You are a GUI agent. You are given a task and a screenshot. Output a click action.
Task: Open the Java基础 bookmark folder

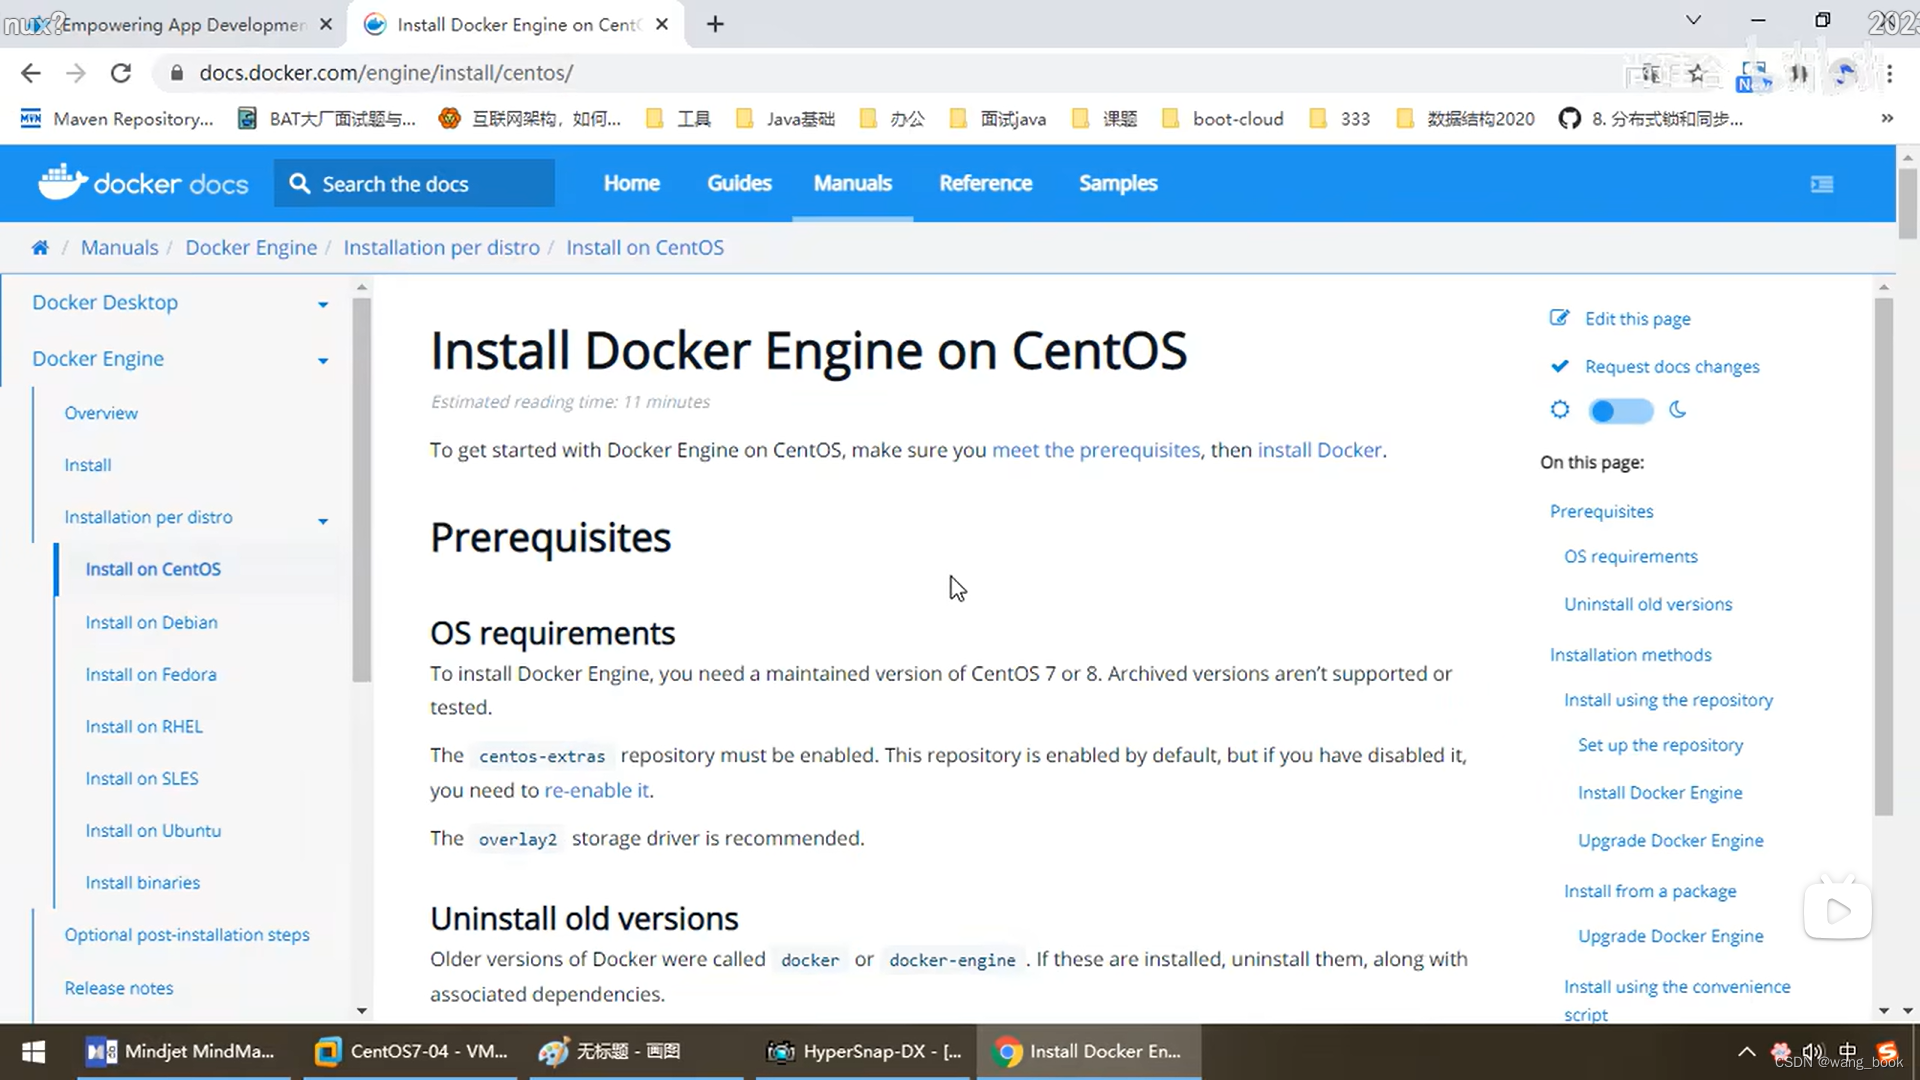[786, 119]
